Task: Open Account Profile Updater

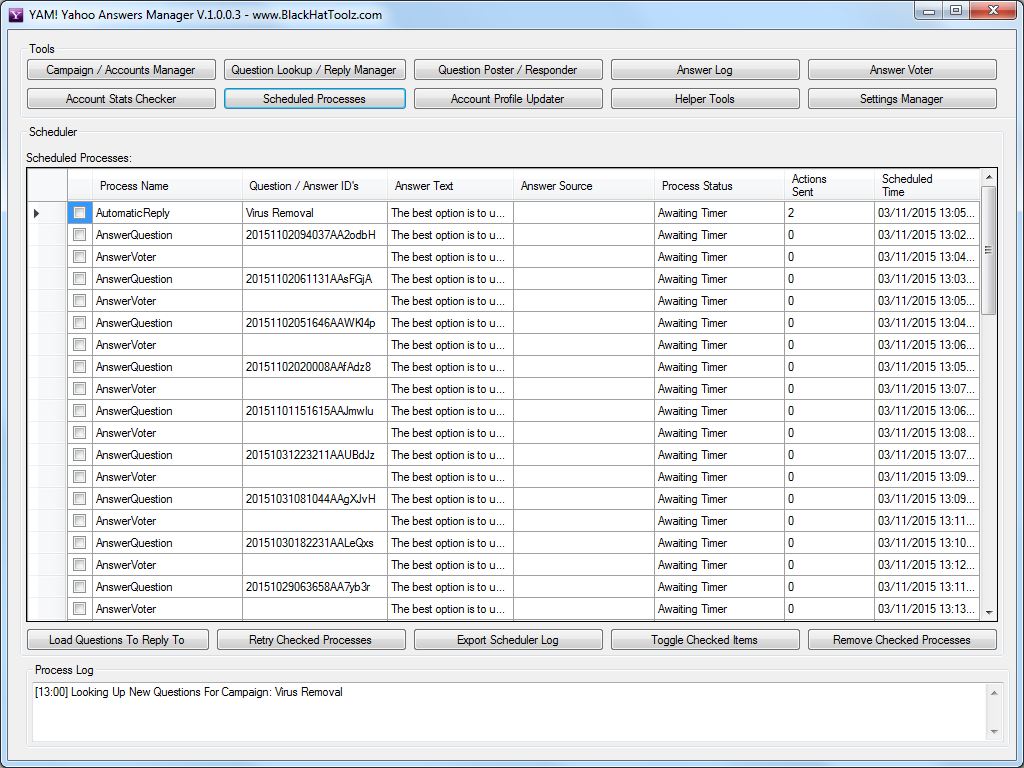Action: point(507,99)
